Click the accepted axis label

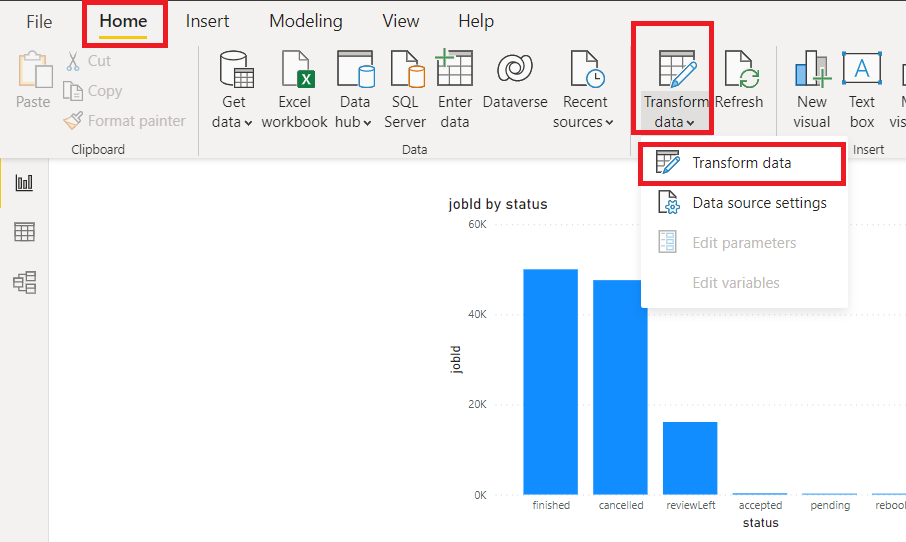click(x=760, y=505)
